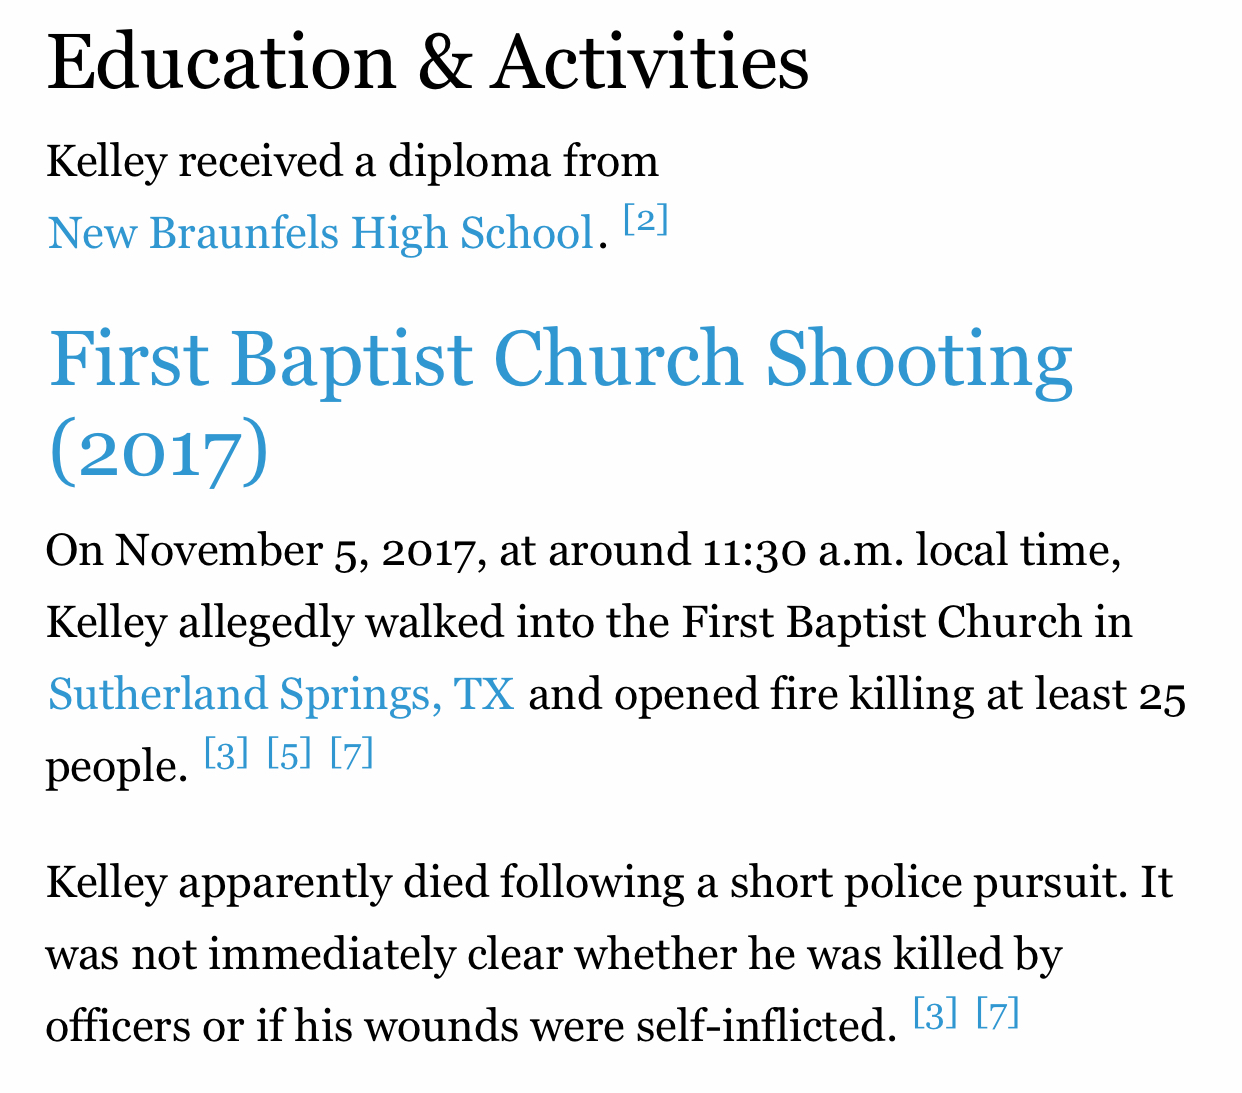Open the First Baptist Church Shooting heading link

(560, 404)
